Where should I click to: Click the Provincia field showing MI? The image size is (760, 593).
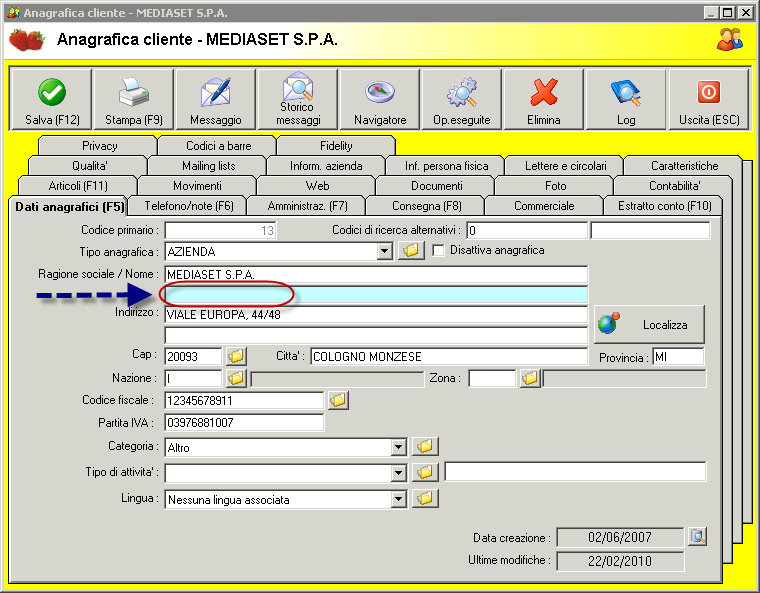pyautogui.click(x=678, y=357)
